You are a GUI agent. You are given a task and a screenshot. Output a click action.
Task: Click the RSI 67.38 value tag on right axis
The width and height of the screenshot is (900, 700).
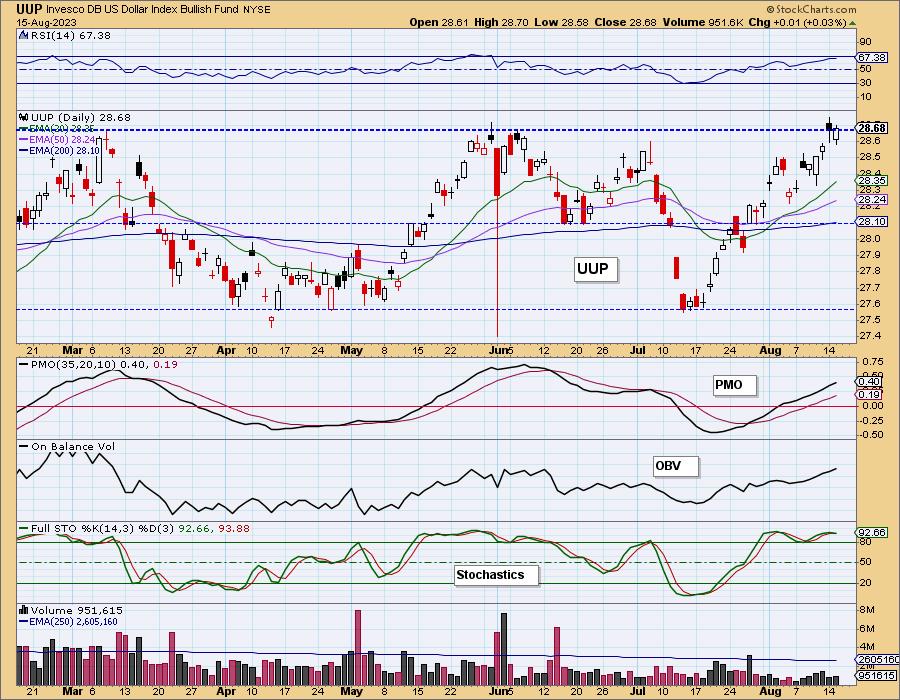pos(872,58)
